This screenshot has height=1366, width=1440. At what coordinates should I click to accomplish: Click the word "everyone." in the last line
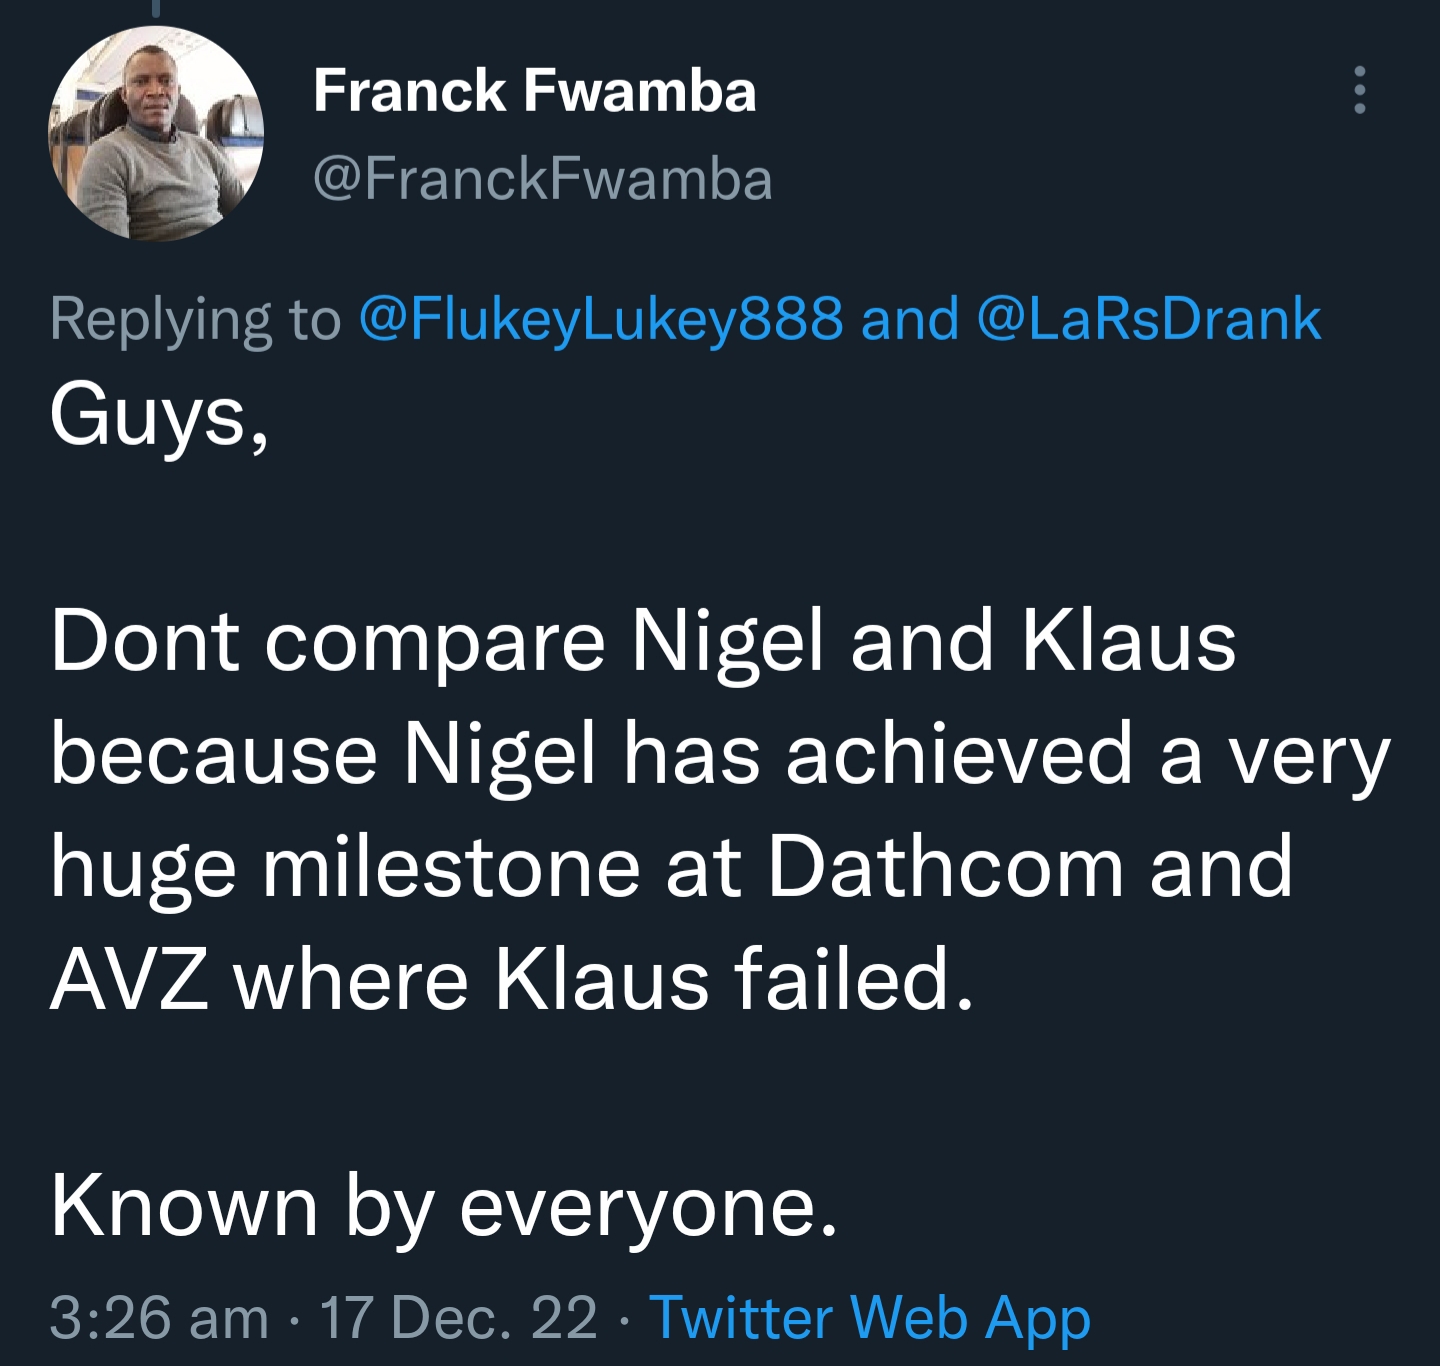647,1206
